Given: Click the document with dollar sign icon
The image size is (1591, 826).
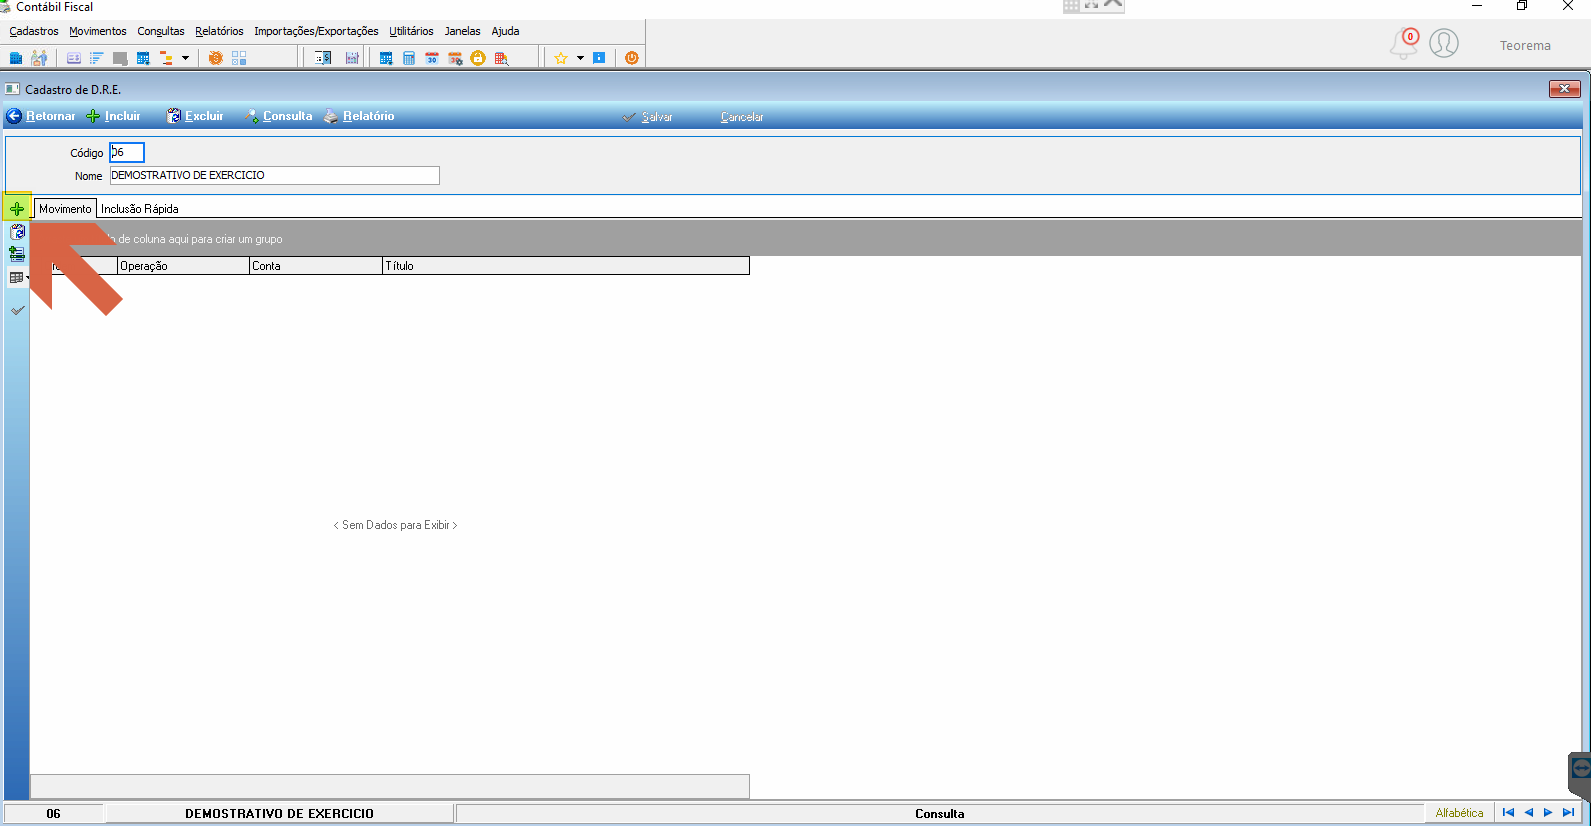Looking at the screenshot, I should (323, 58).
